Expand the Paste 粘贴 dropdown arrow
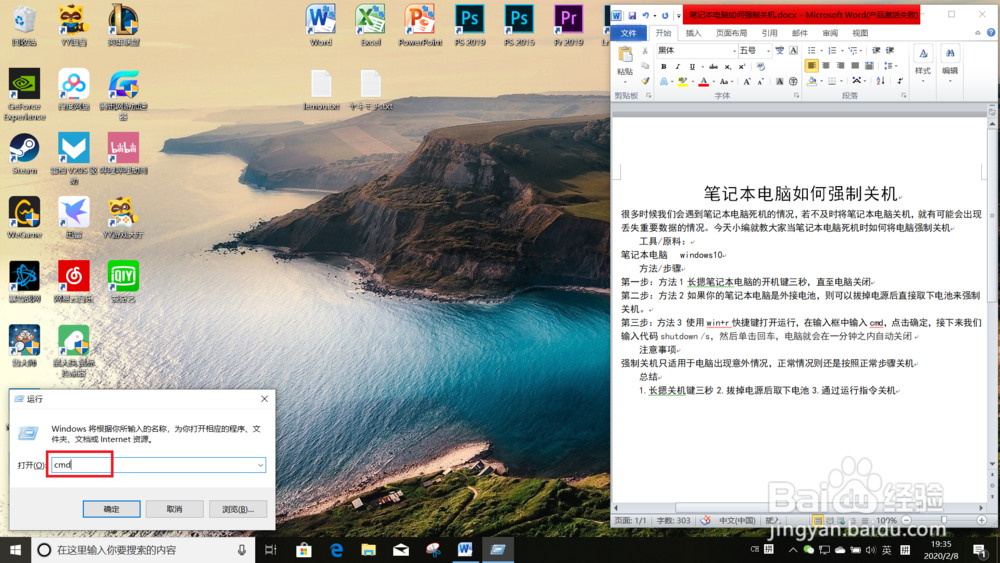Screen dimensions: 1000x563 (625, 82)
